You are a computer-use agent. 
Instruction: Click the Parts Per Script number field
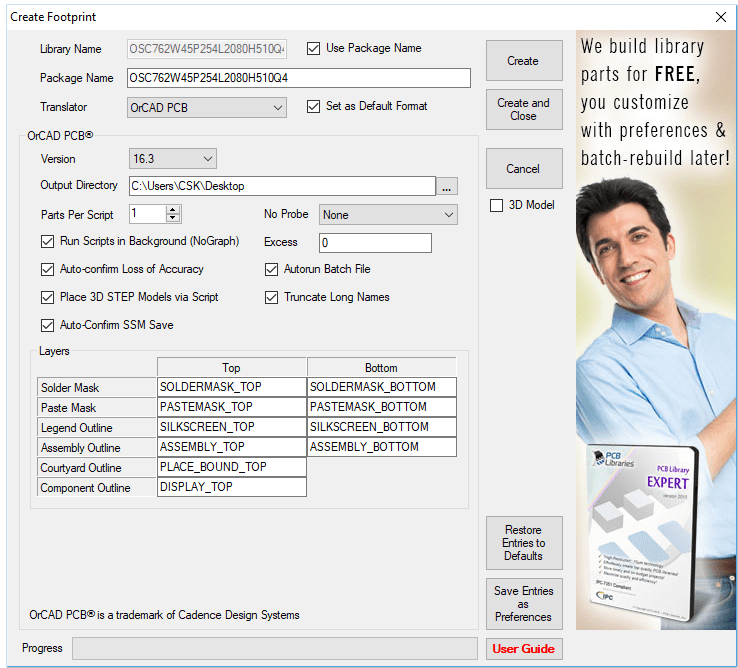(148, 214)
